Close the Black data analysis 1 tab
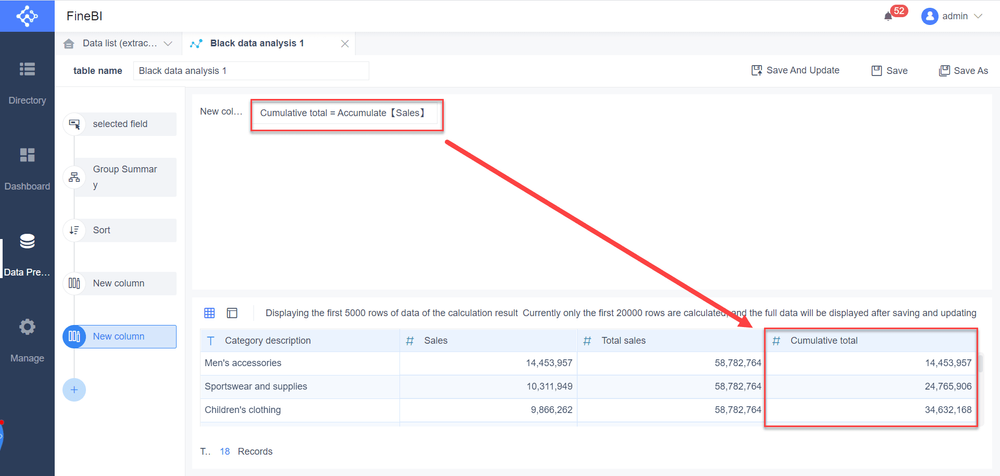The height and width of the screenshot is (476, 1000). tap(345, 44)
